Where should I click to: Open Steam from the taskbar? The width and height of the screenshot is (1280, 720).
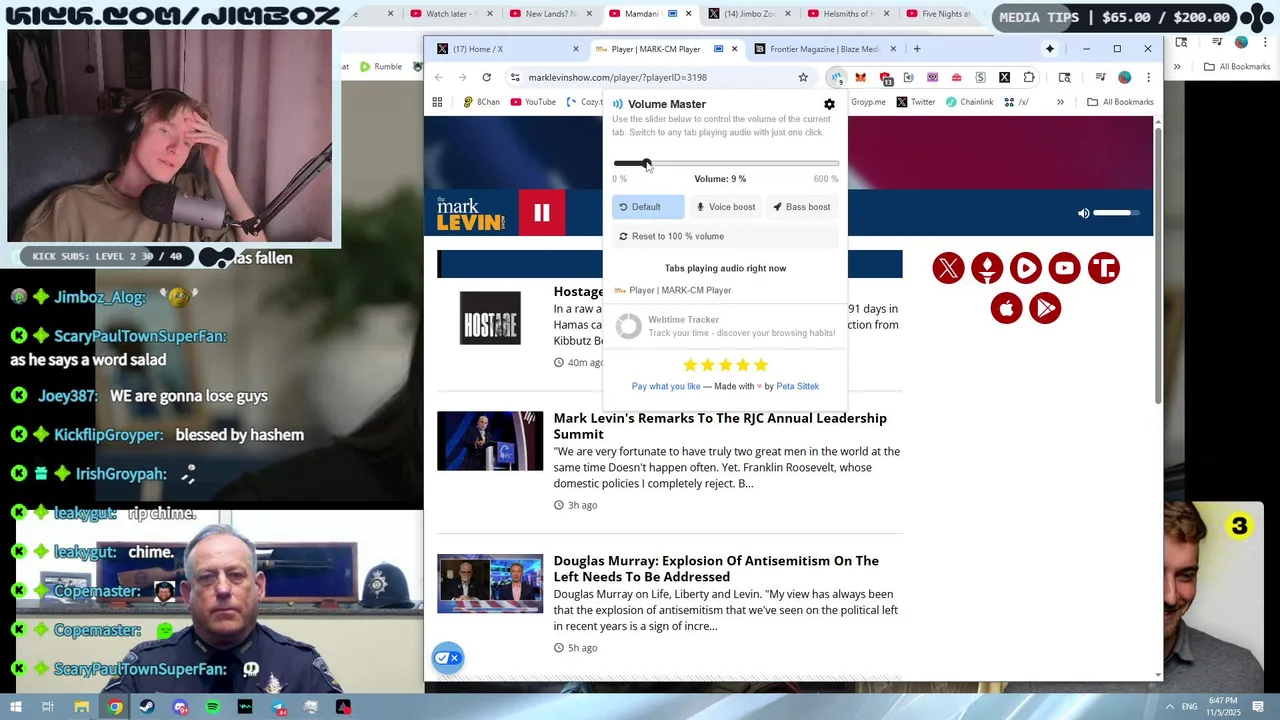147,707
